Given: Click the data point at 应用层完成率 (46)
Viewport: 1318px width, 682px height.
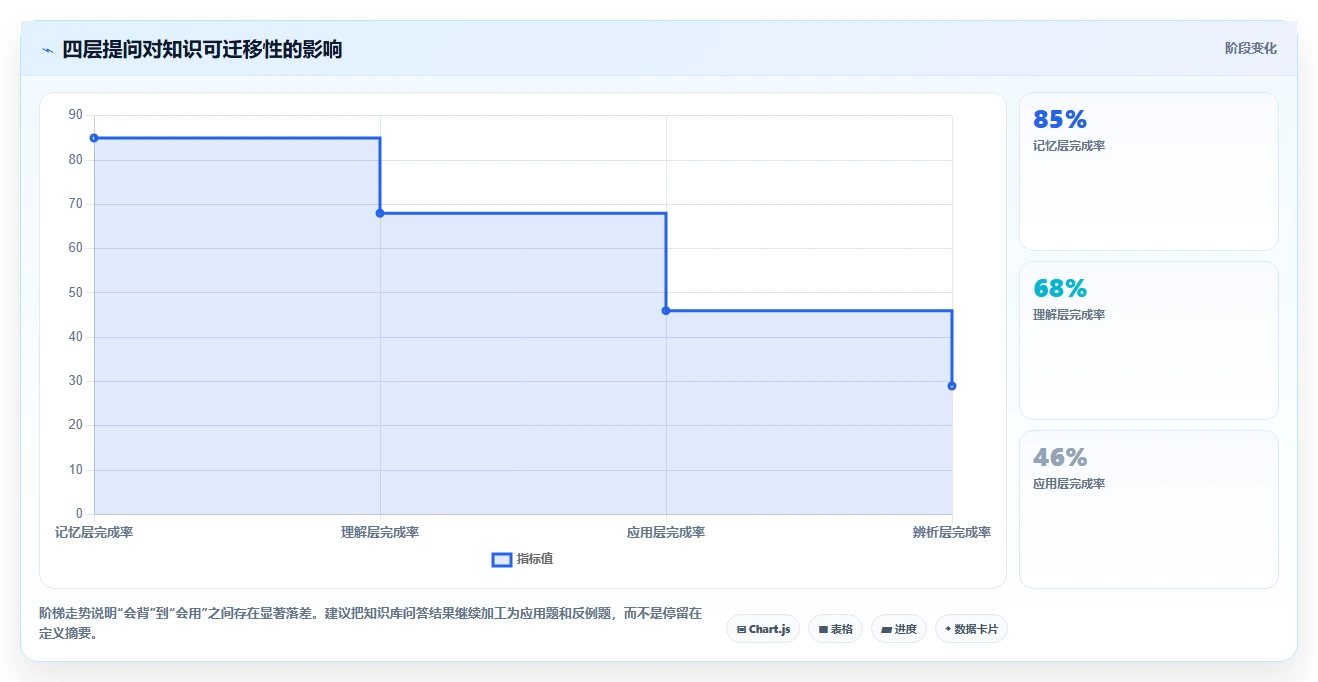Looking at the screenshot, I should 666,311.
